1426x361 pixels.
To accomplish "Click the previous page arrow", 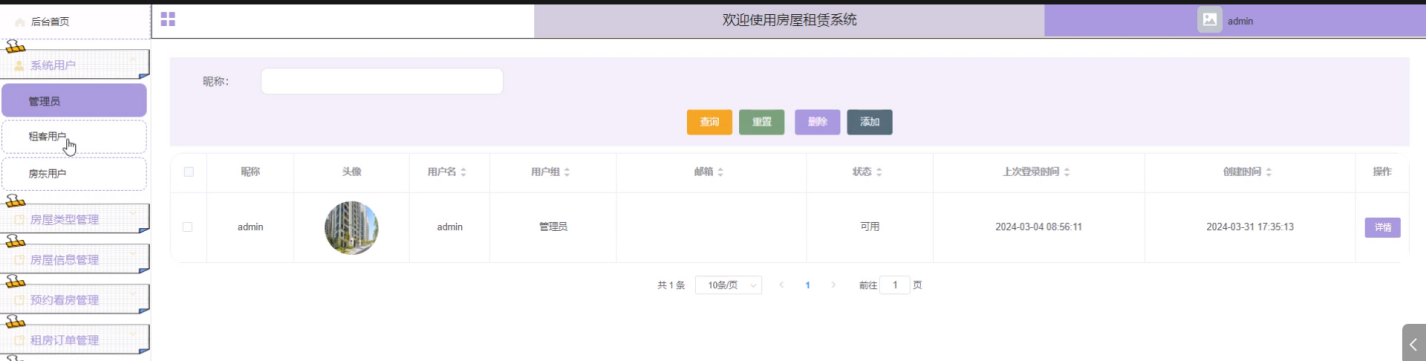I will pos(782,285).
